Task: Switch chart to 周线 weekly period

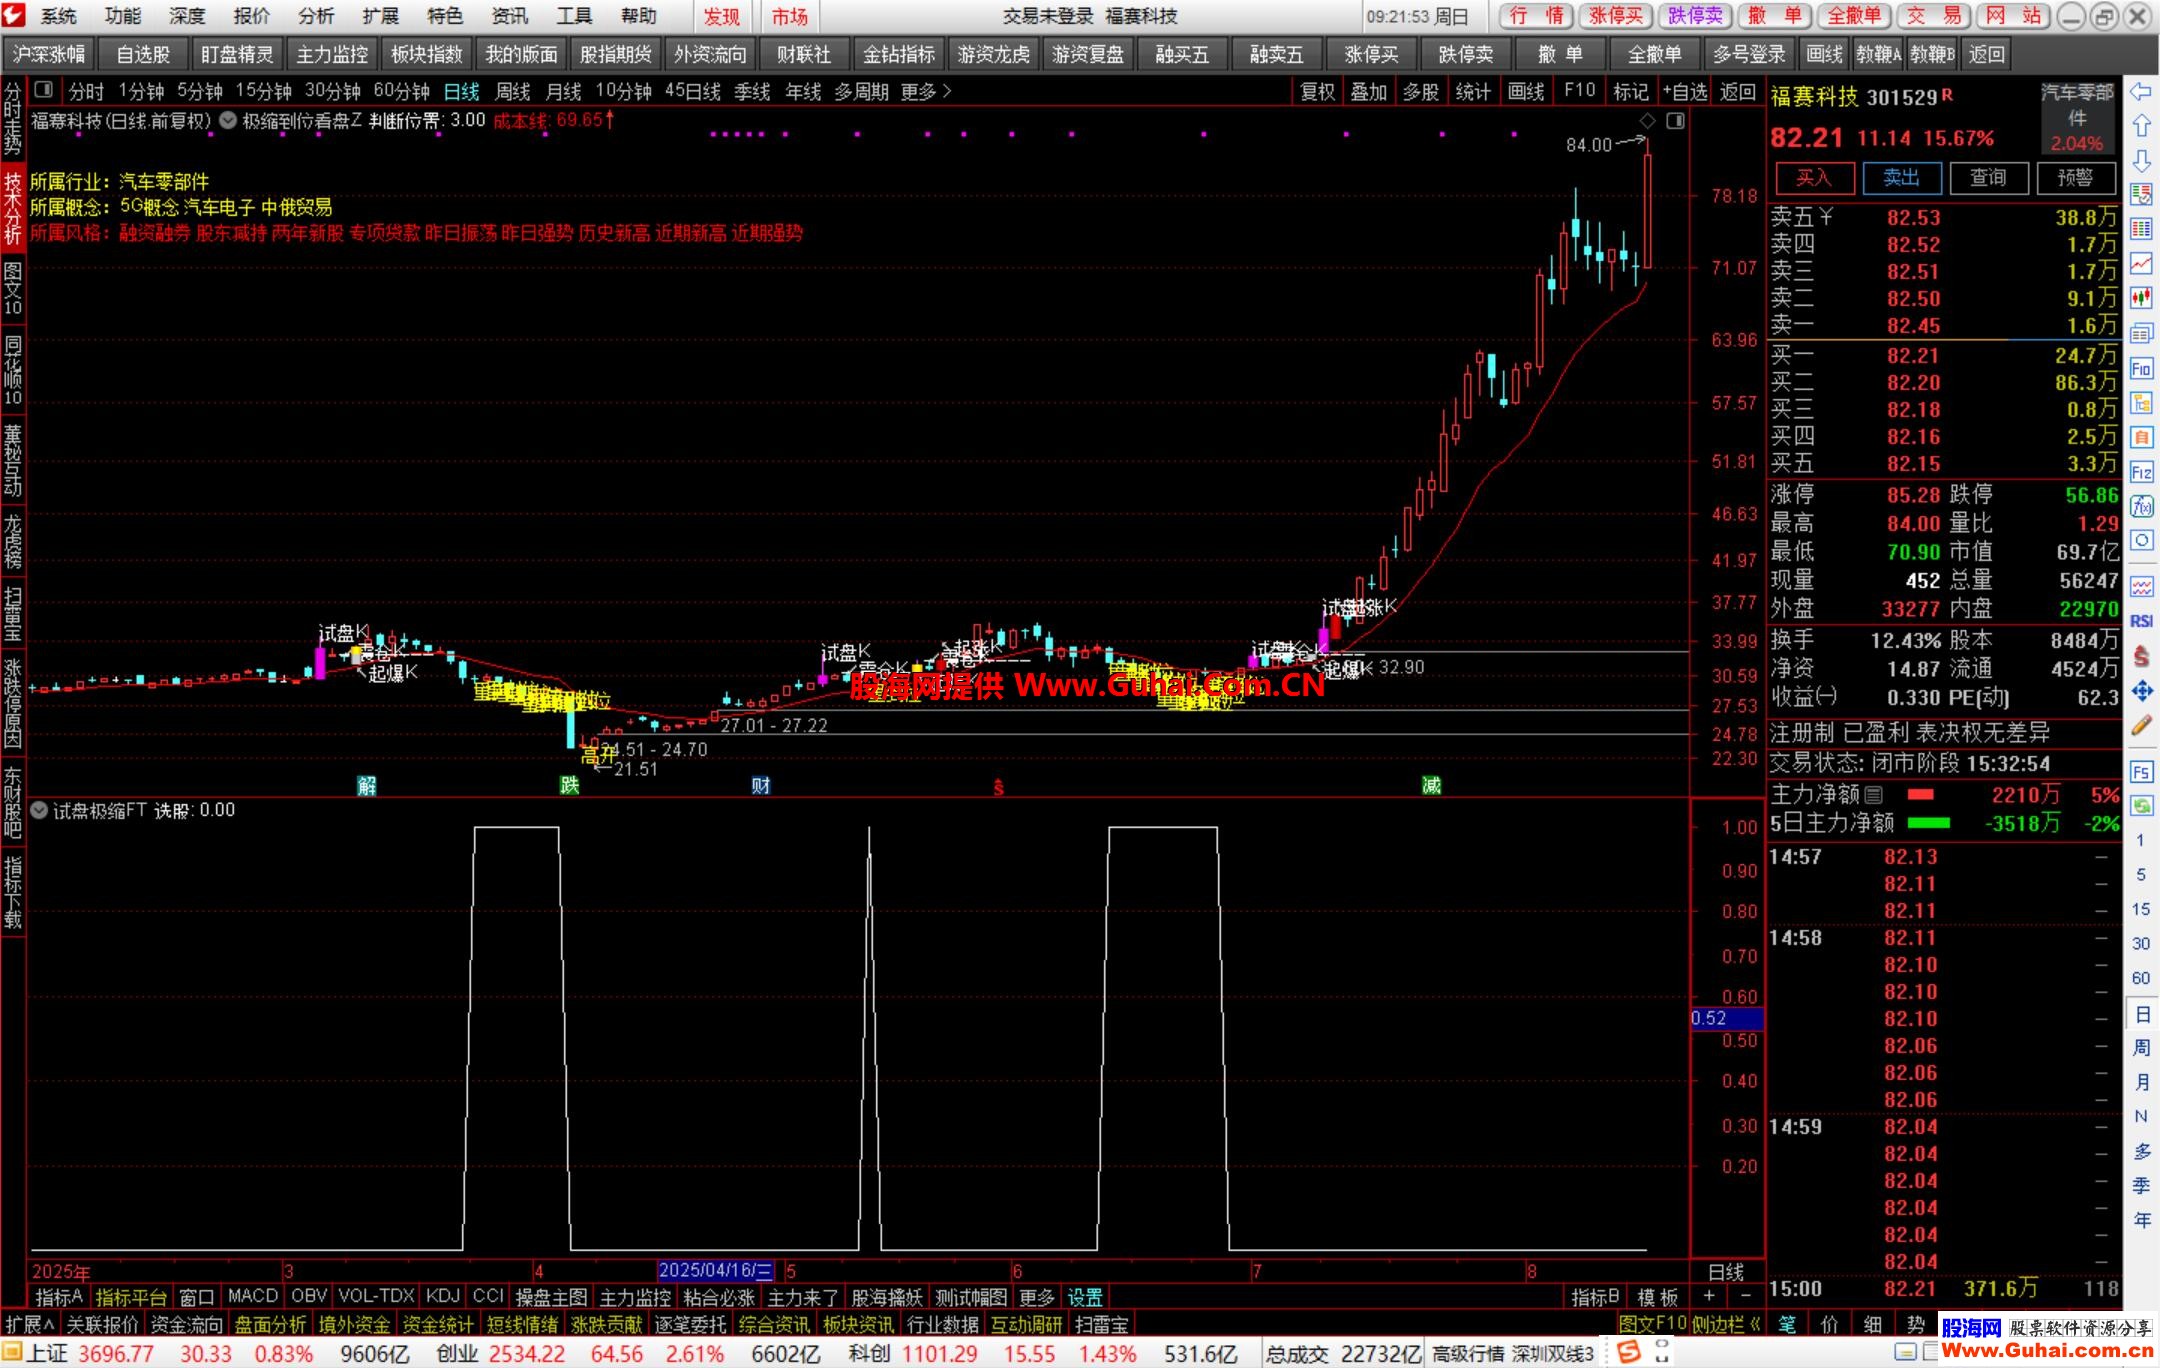Action: (513, 91)
